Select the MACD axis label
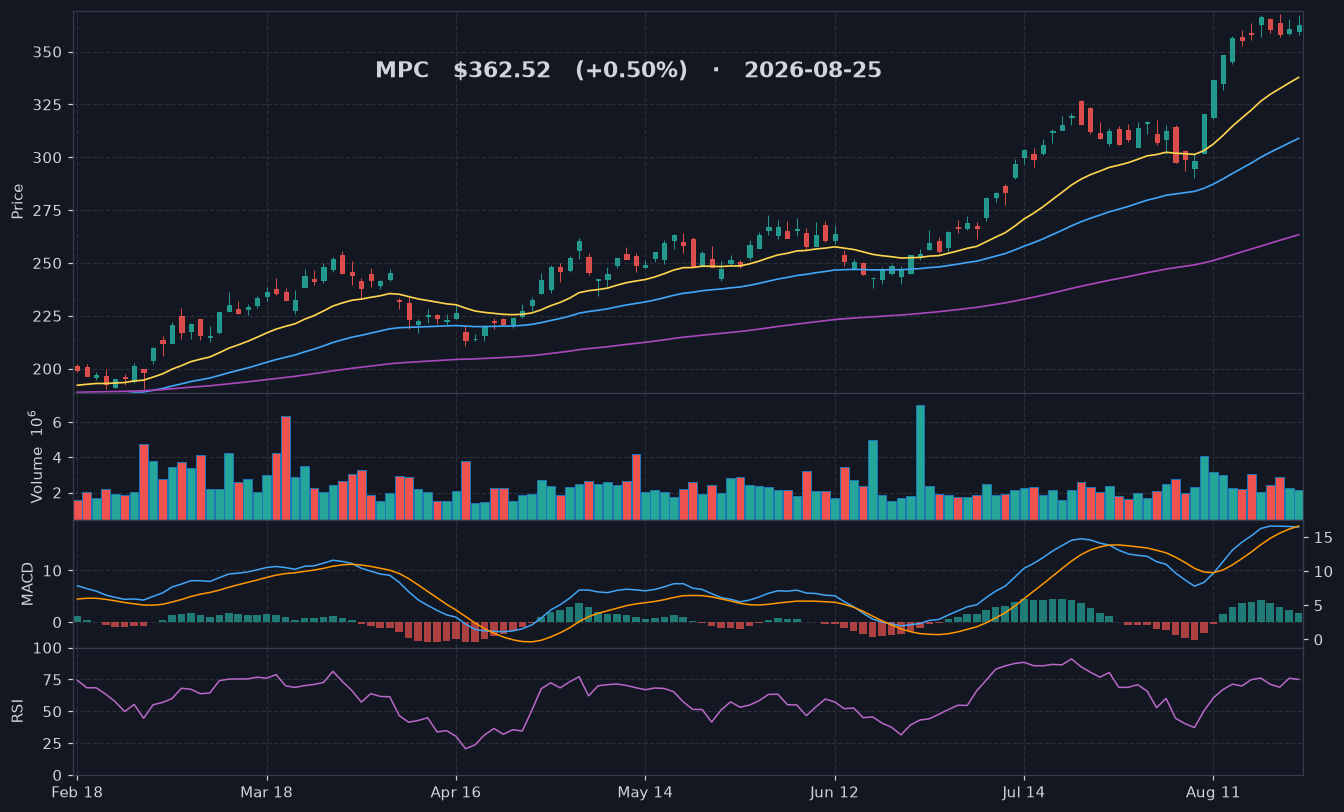1344x812 pixels. tap(28, 583)
